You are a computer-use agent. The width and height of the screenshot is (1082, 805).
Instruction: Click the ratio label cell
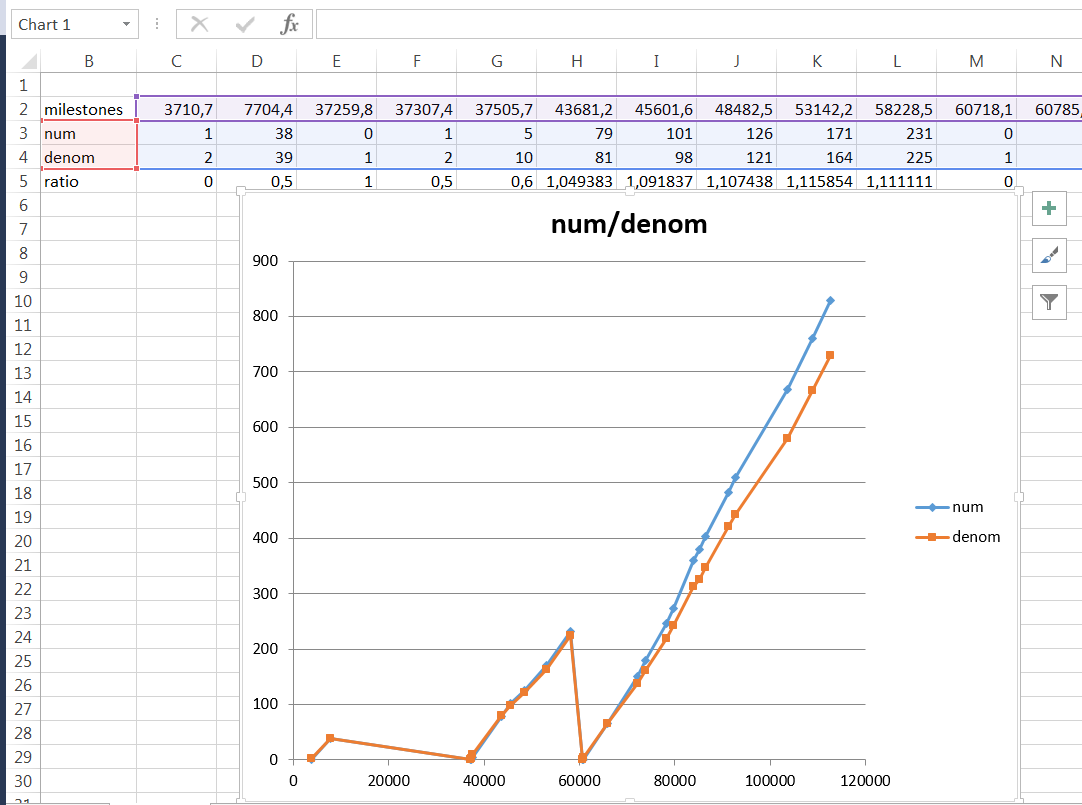pos(88,182)
